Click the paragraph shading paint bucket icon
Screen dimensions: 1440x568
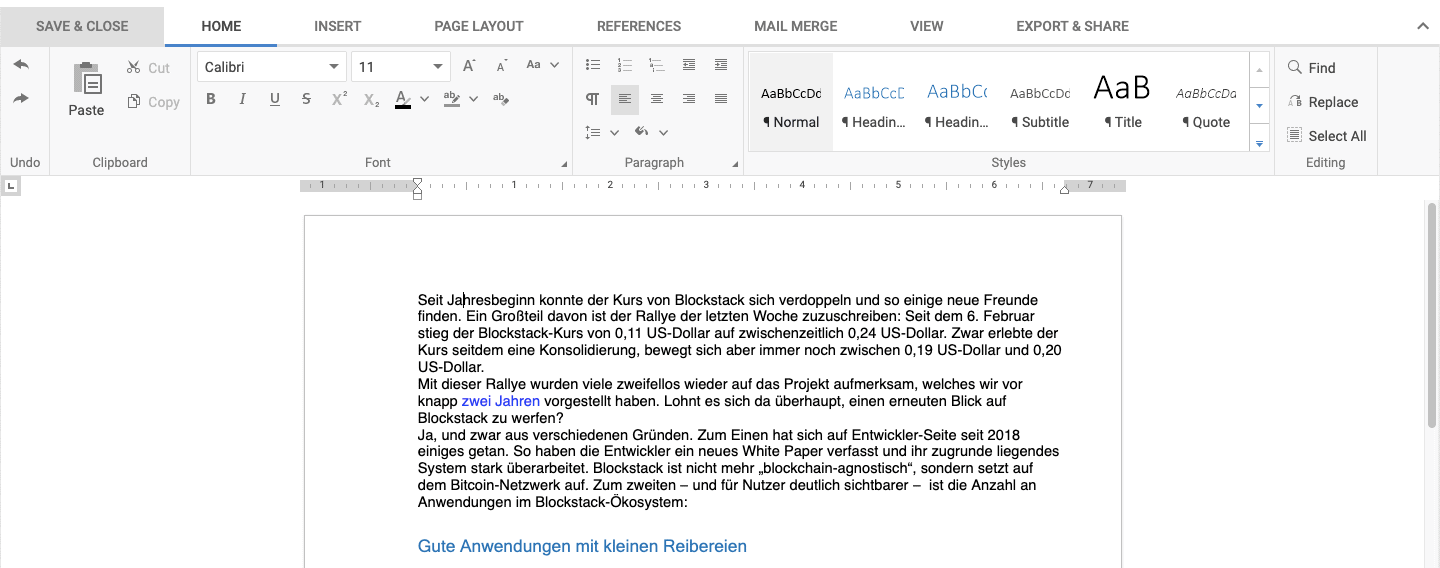tap(642, 132)
